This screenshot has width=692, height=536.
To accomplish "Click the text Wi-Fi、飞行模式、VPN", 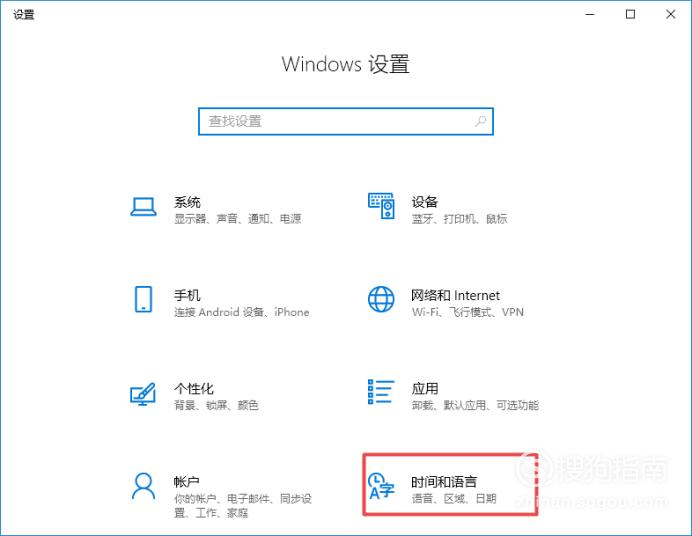I will [x=468, y=312].
